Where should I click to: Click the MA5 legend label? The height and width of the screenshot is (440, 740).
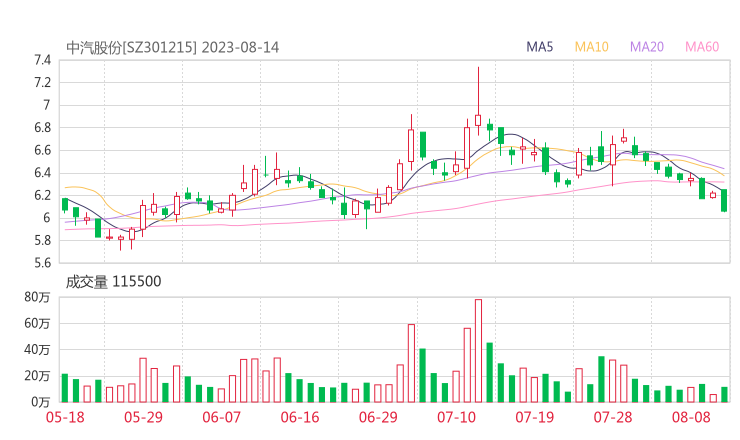click(539, 47)
